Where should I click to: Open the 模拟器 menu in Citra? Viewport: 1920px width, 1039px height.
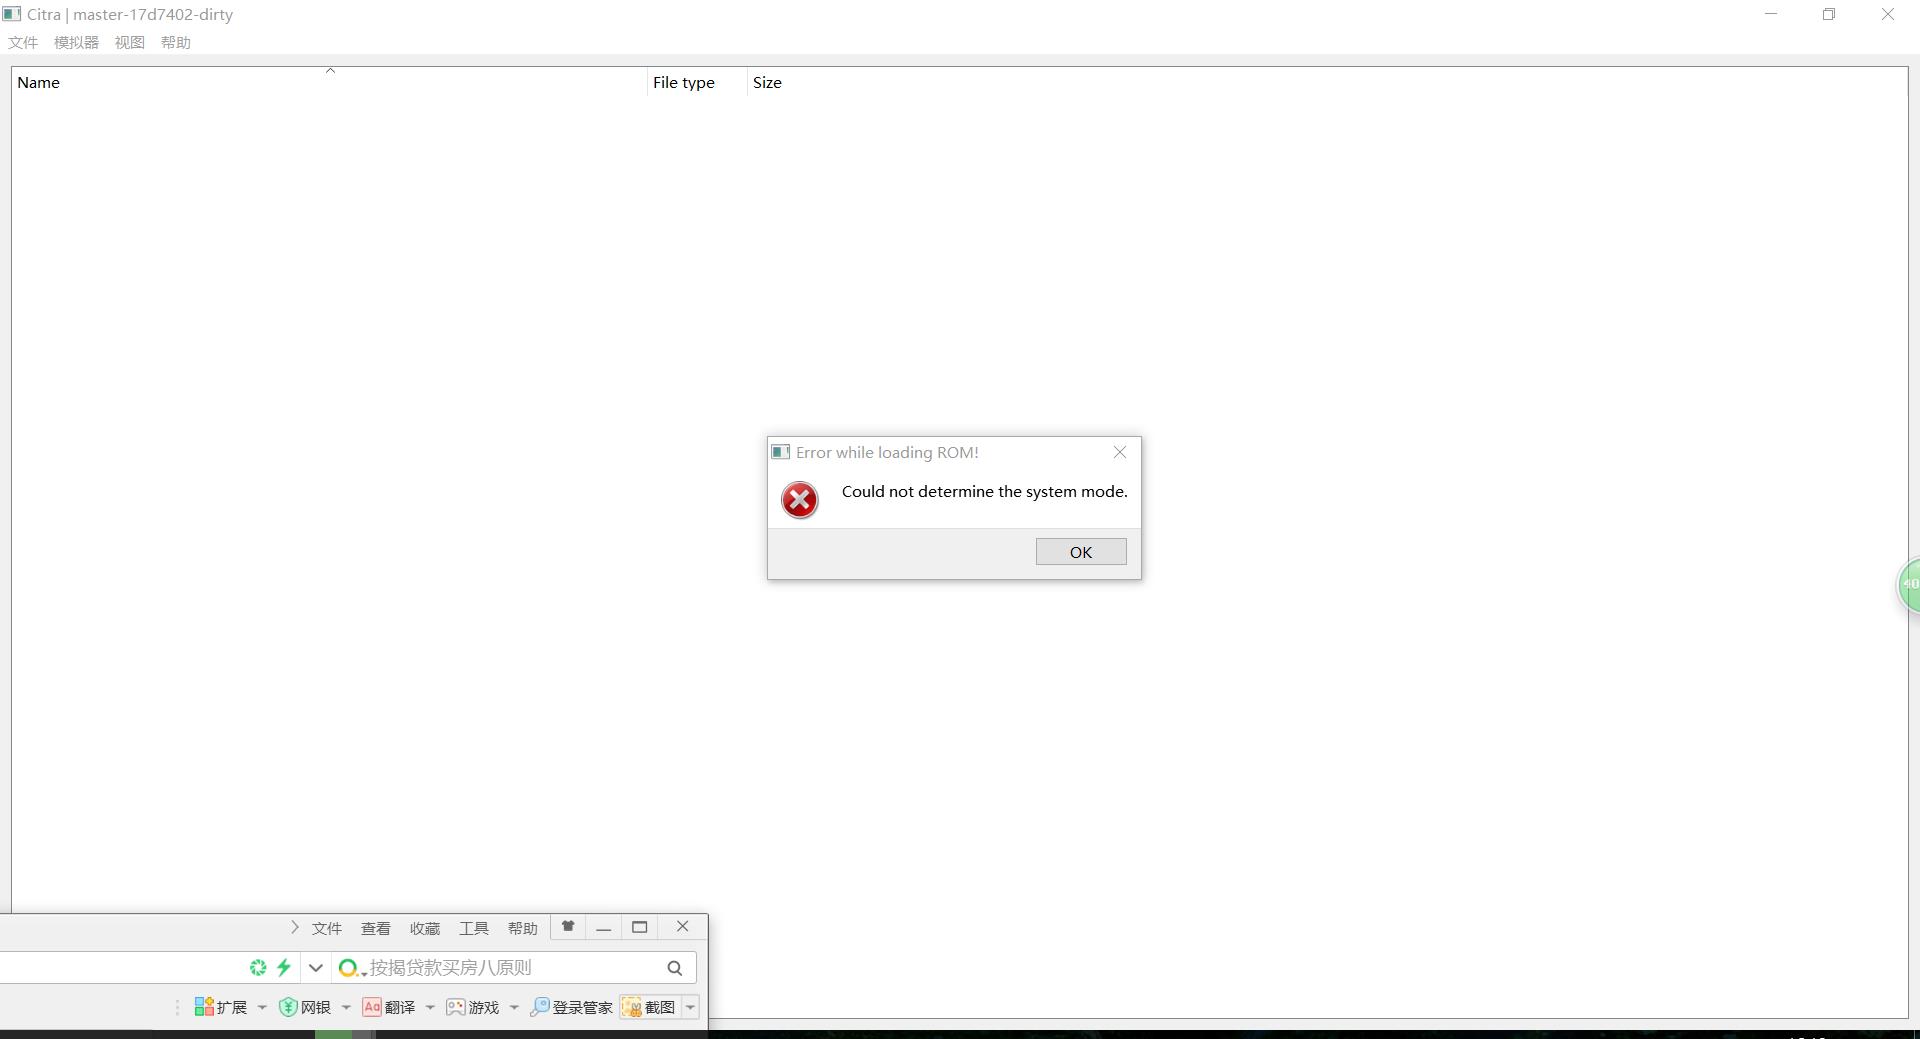coord(76,42)
